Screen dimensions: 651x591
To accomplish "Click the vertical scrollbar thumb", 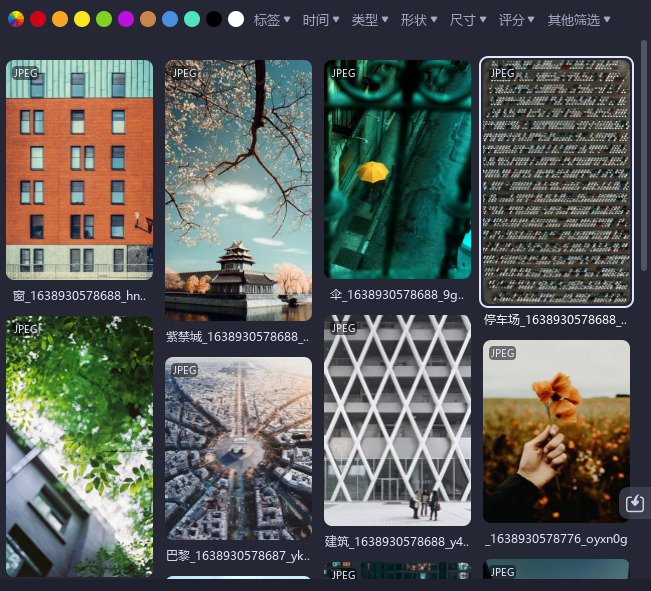I will click(644, 156).
